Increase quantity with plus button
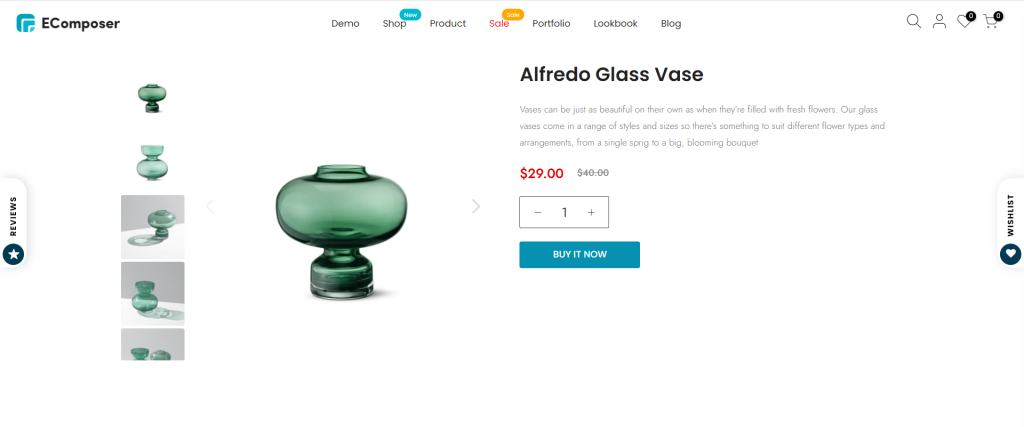Viewport: 1024px width, 427px height. click(591, 212)
